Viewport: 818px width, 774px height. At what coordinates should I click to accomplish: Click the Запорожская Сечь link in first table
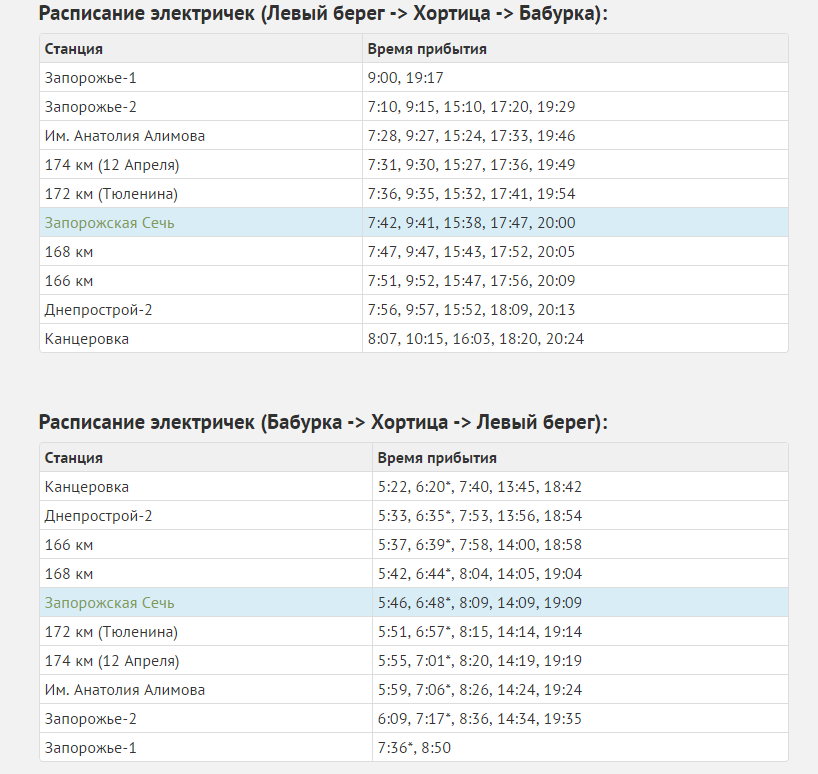pos(109,223)
